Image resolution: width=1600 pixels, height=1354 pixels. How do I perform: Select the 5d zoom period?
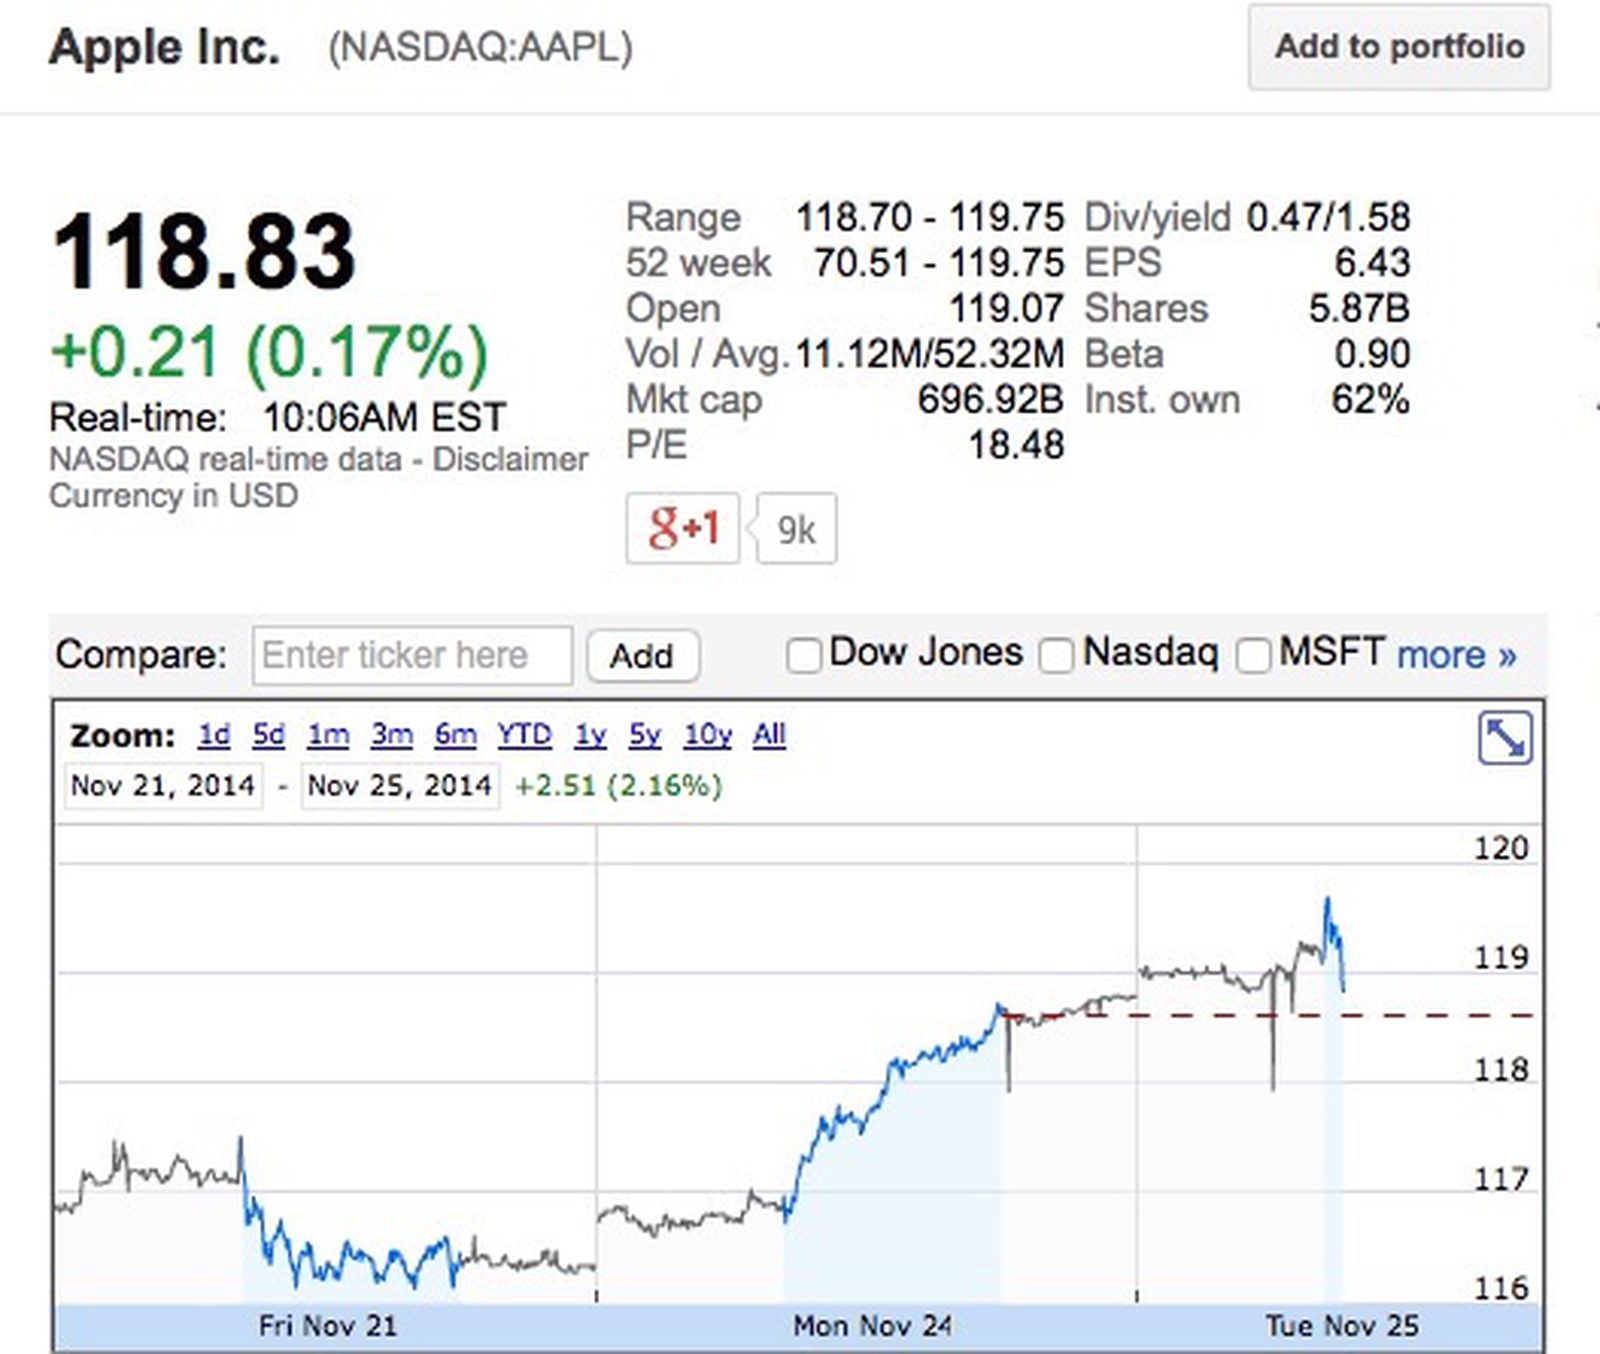tap(269, 734)
